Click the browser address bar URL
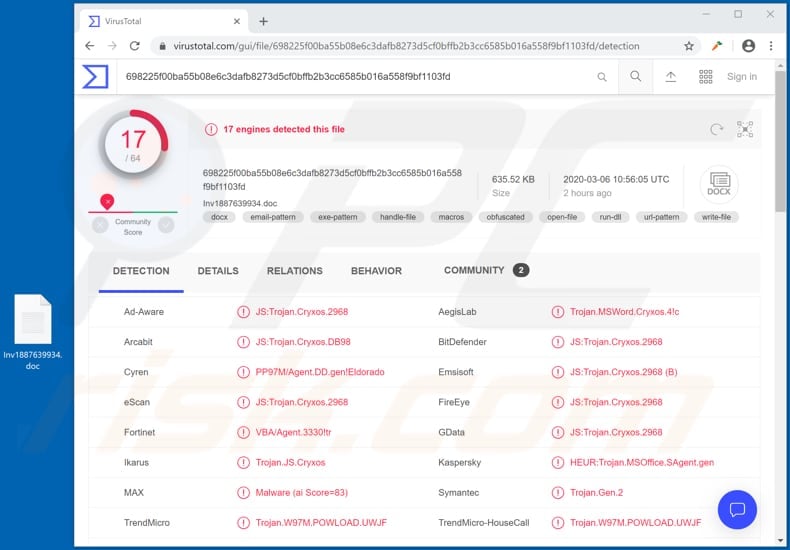 tap(406, 46)
